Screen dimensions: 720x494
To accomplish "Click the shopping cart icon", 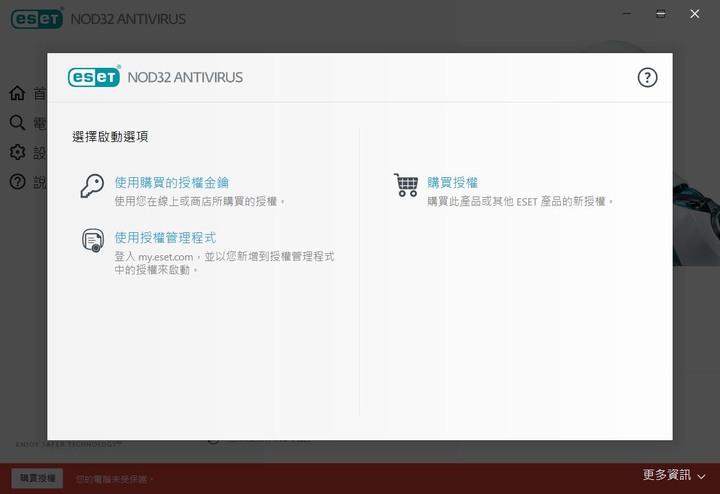I will (406, 185).
